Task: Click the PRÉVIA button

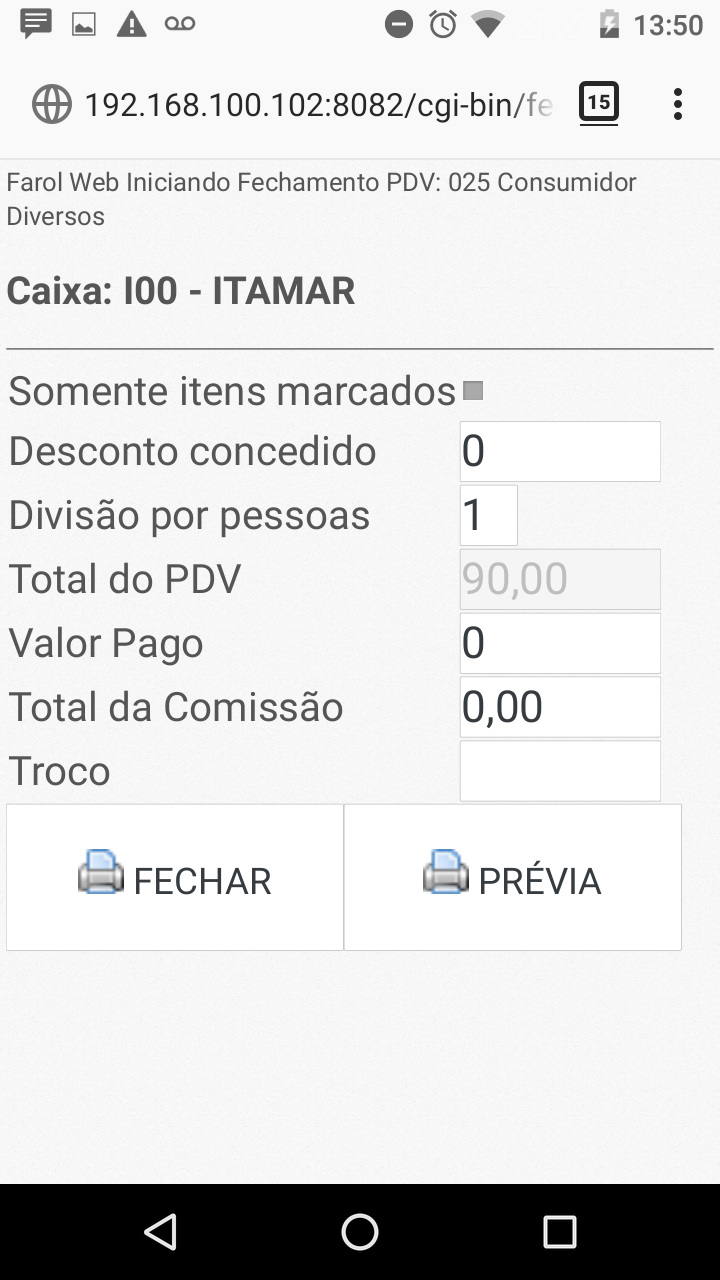Action: coord(513,878)
